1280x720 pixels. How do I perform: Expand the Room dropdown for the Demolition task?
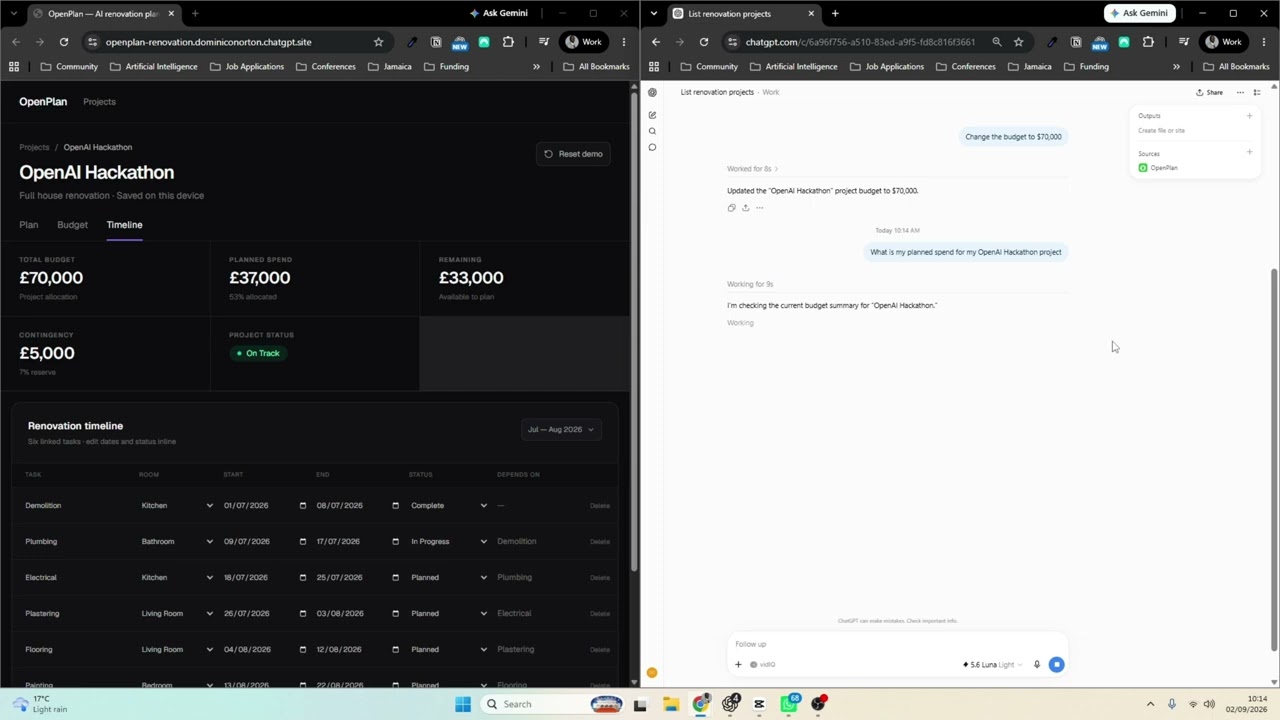[x=177, y=505]
